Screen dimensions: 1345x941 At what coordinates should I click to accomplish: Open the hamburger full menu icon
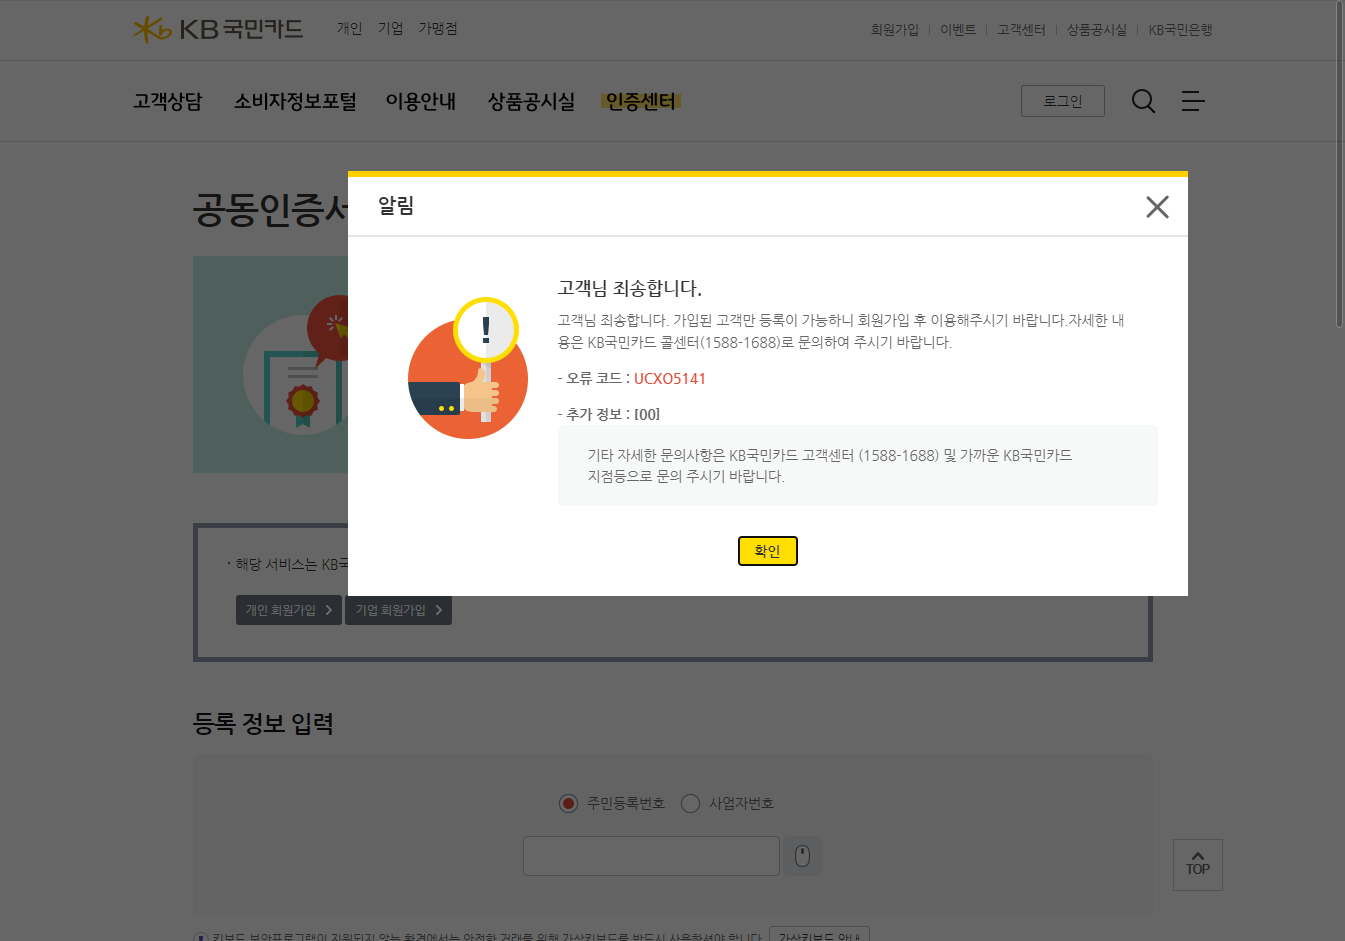pyautogui.click(x=1193, y=101)
